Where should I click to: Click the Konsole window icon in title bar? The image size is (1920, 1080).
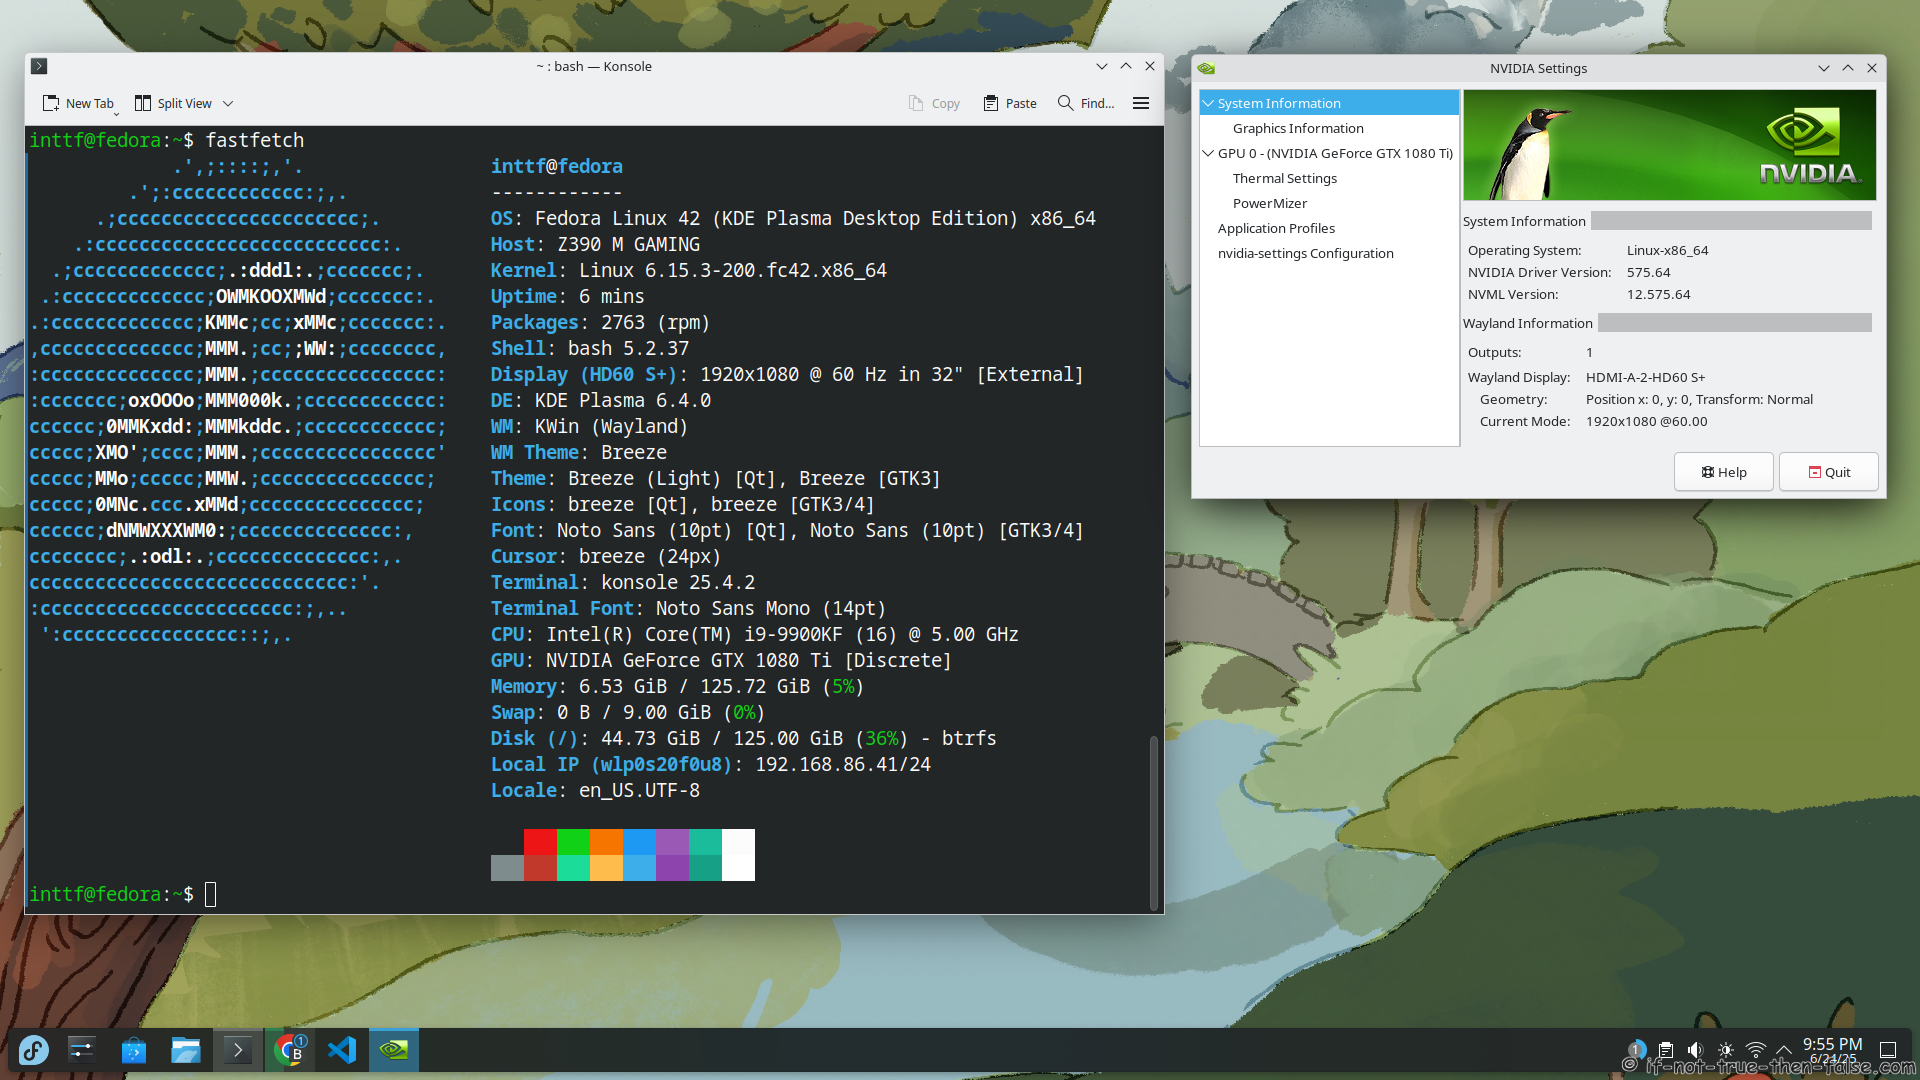(x=39, y=66)
